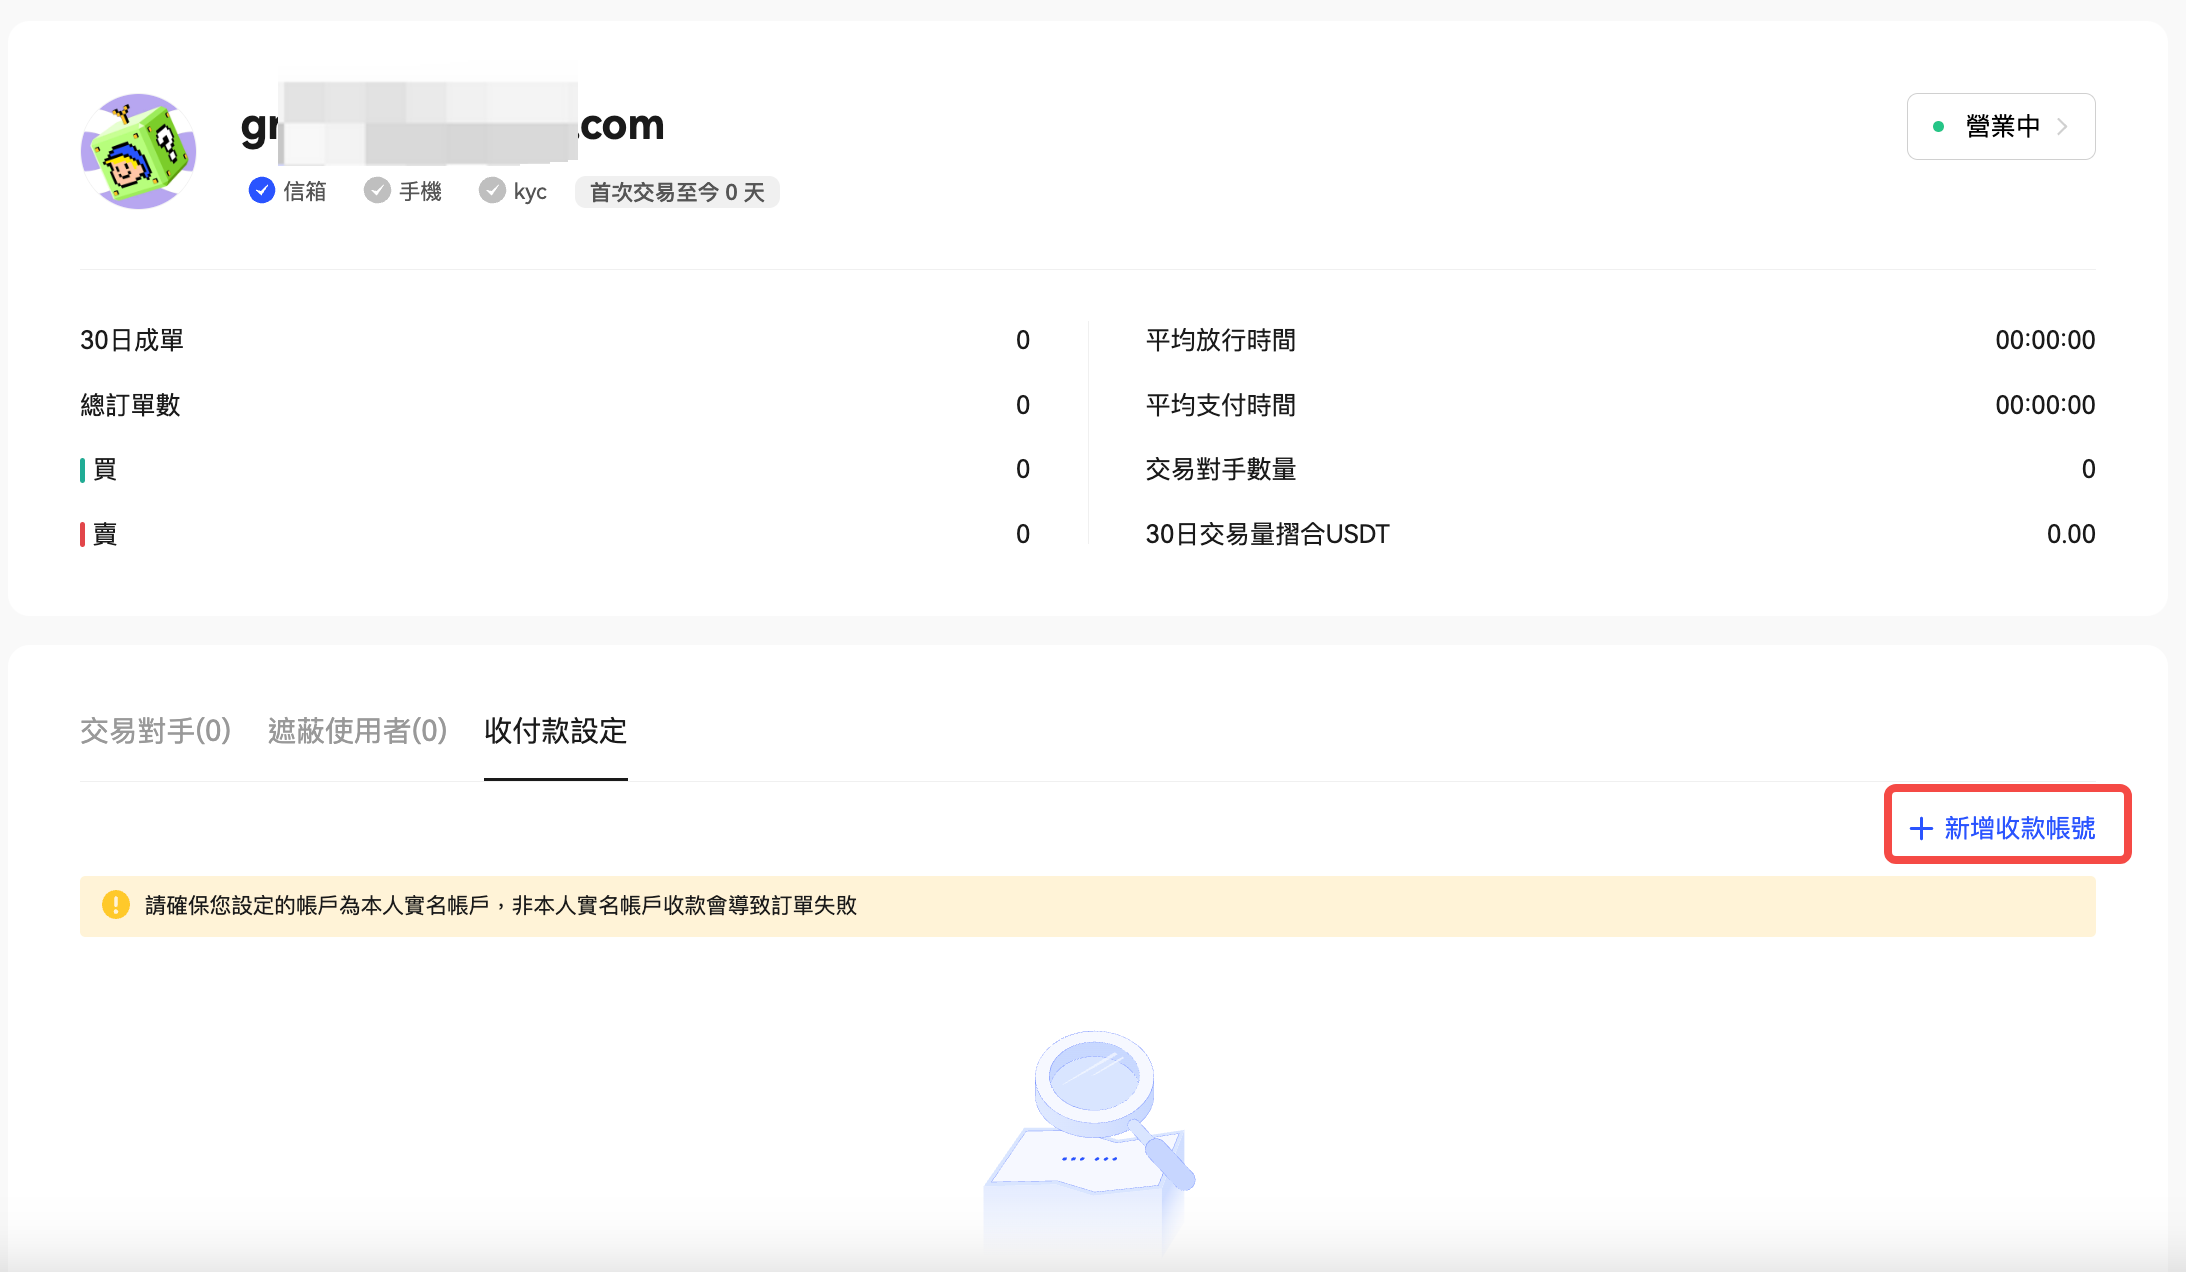
Task: Click the 30日交易量摺合USDT label
Action: click(1267, 534)
